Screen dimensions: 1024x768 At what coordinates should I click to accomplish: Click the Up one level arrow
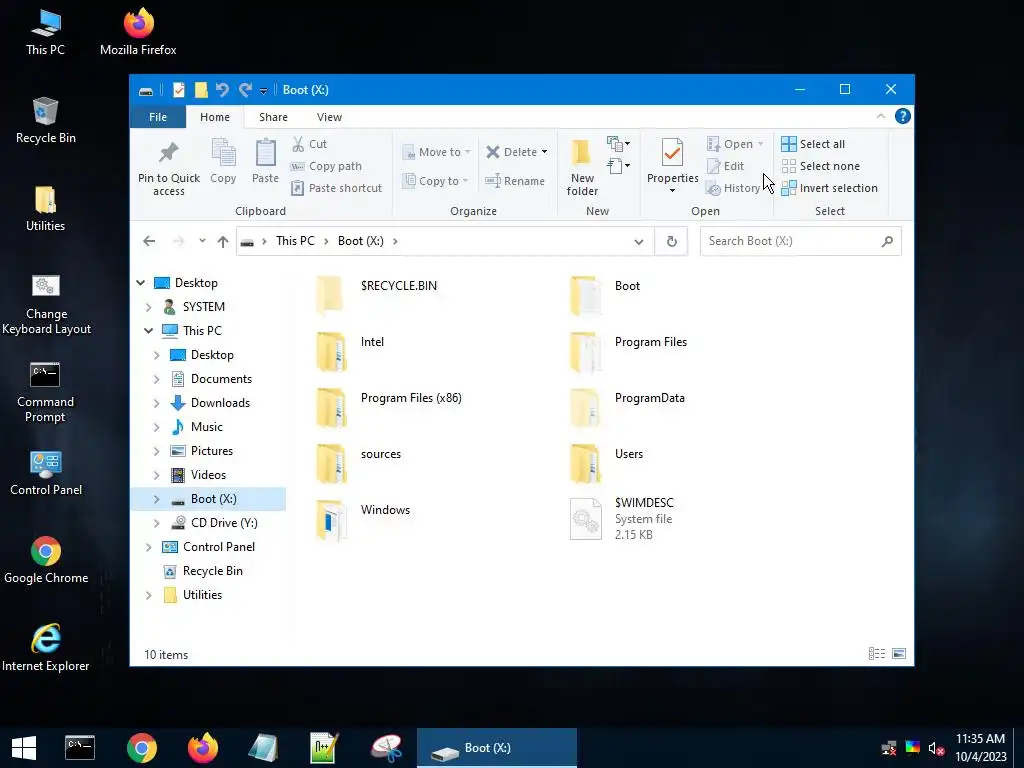[223, 242]
